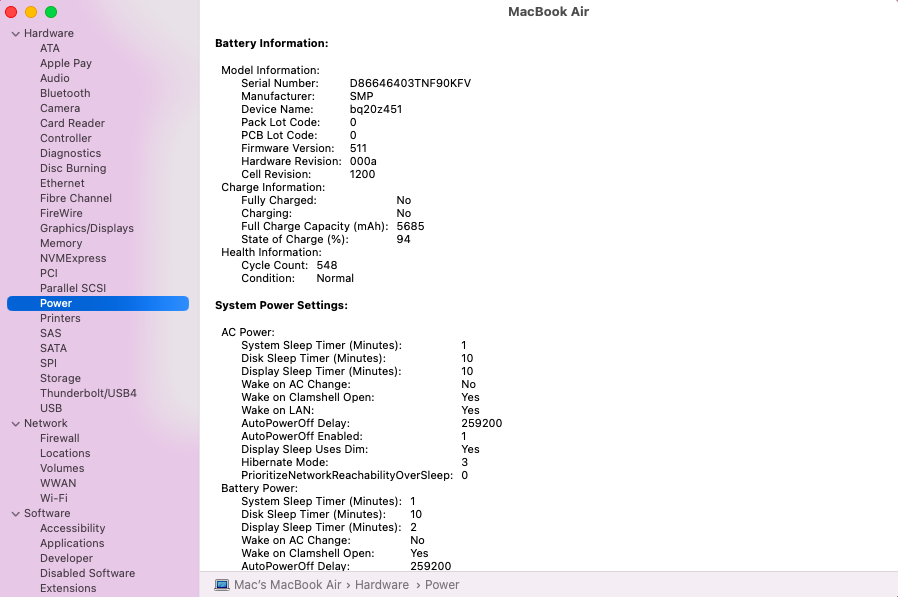Open Apple Pay hardware info
This screenshot has width=898, height=597.
click(x=66, y=63)
